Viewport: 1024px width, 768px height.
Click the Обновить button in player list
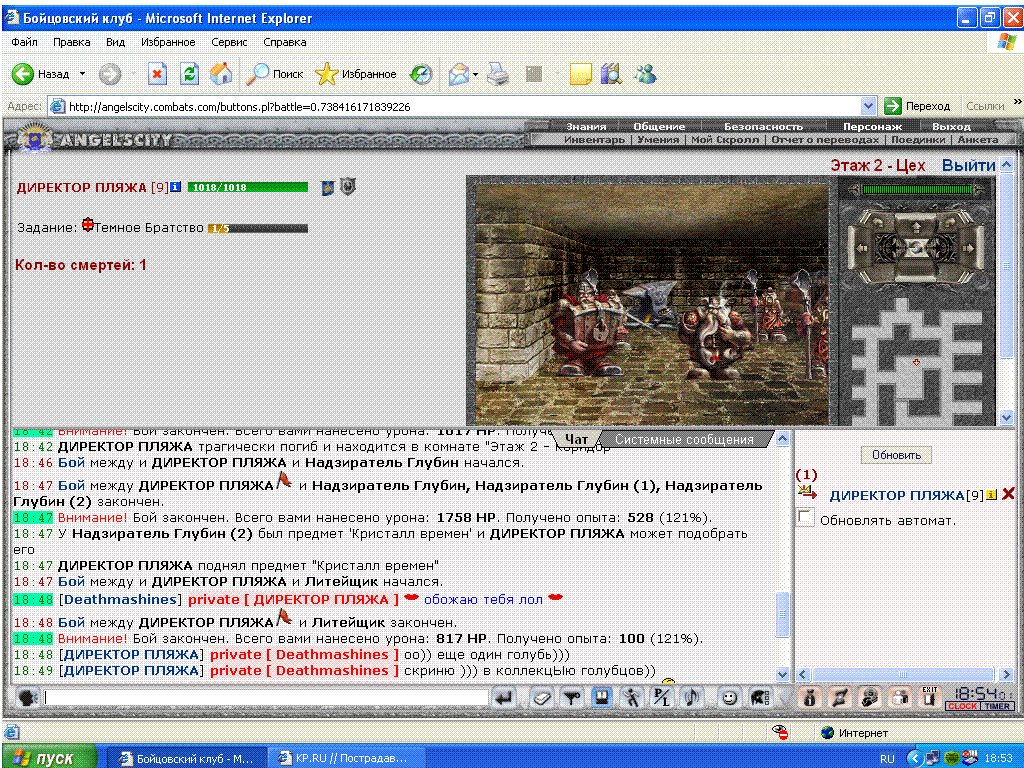tap(896, 455)
